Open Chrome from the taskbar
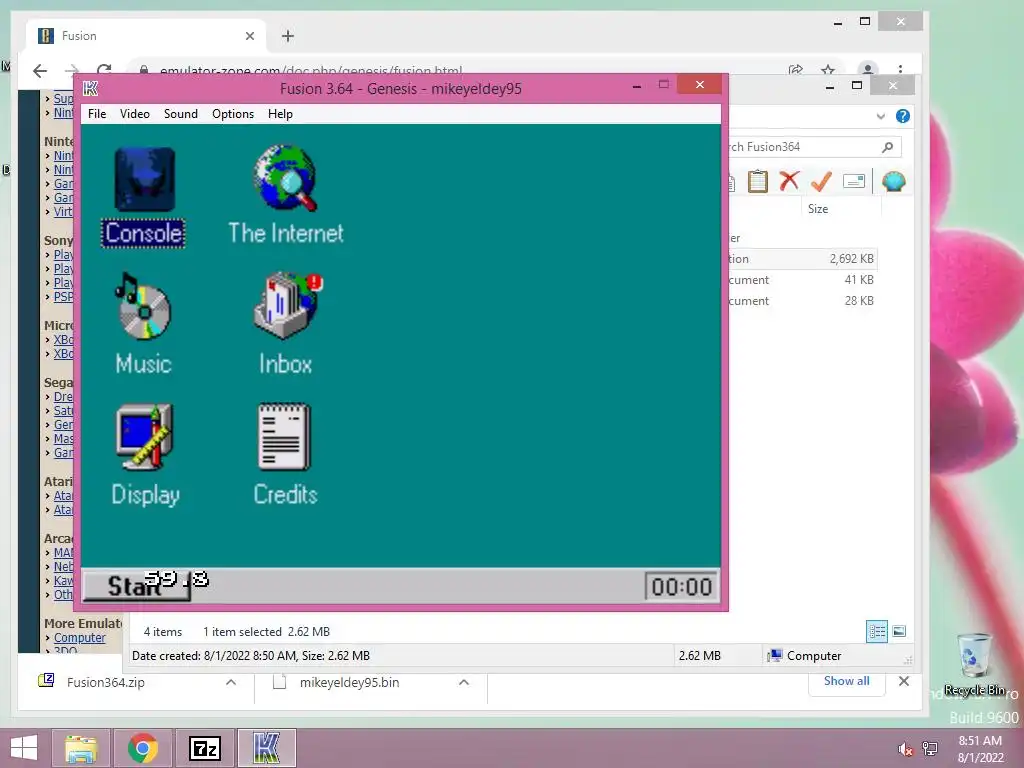Image resolution: width=1024 pixels, height=768 pixels. pyautogui.click(x=143, y=748)
